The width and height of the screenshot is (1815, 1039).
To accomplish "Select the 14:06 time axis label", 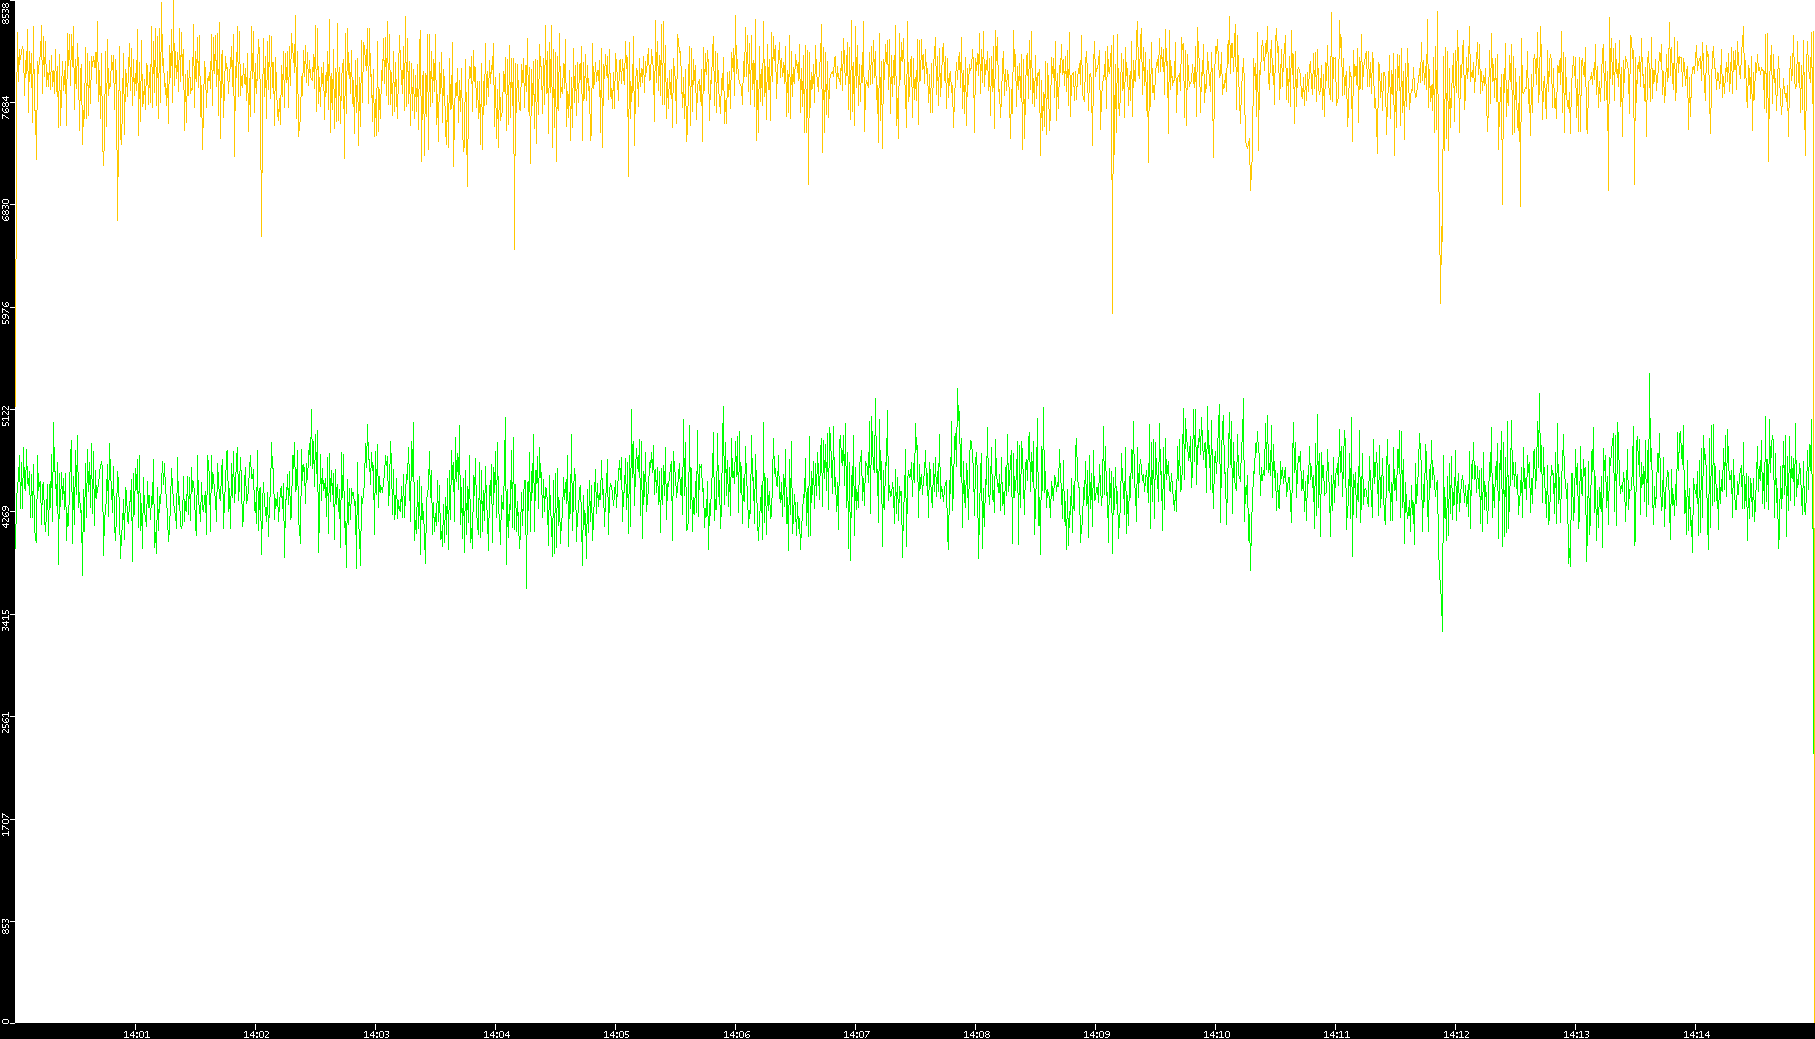I will point(736,1033).
